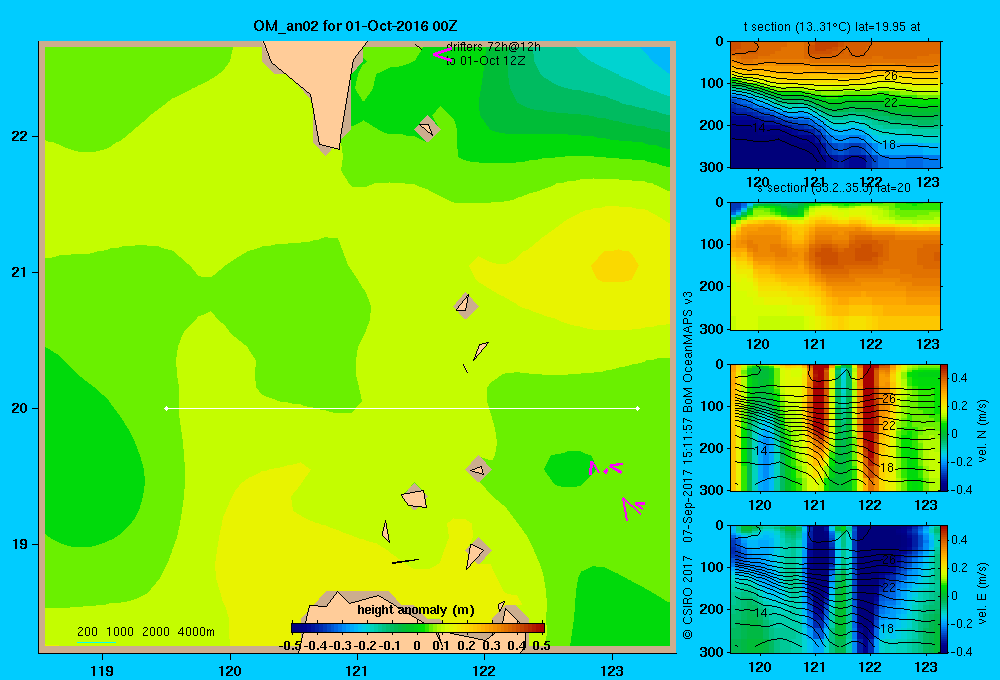The width and height of the screenshot is (1000, 680).
Task: Click the magenta drifter arrow beside the drifters label
Action: (442, 55)
